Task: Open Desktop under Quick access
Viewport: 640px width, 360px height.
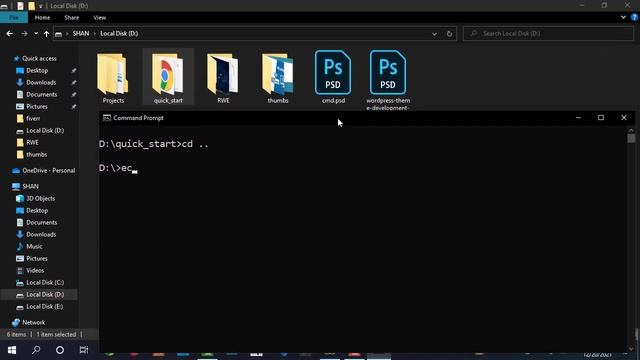Action: 37,71
